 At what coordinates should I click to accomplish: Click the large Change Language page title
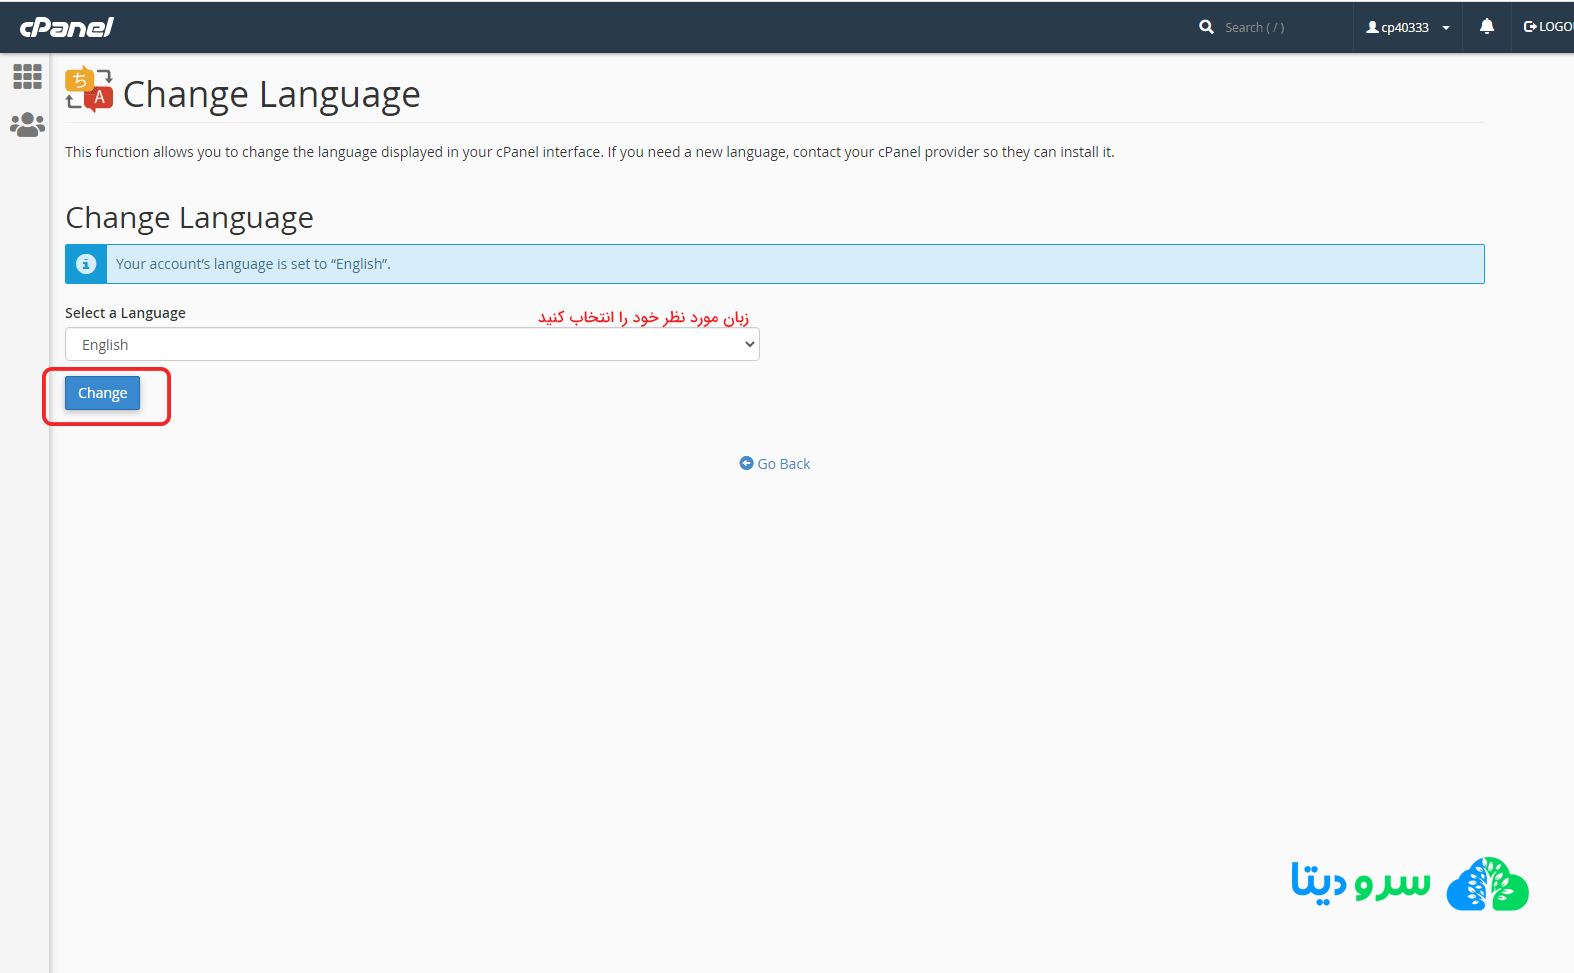271,94
